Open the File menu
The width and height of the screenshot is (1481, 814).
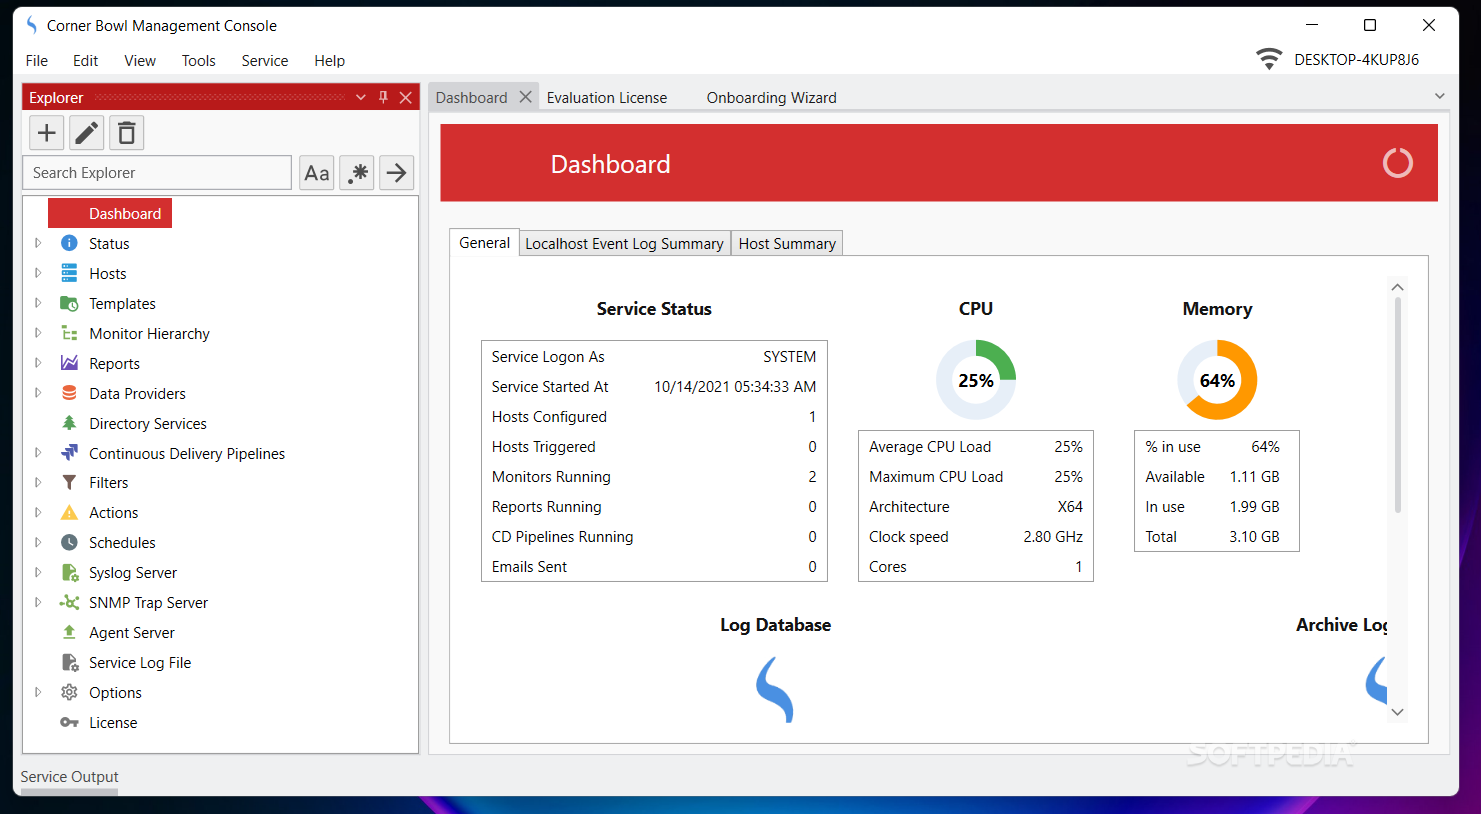point(37,61)
